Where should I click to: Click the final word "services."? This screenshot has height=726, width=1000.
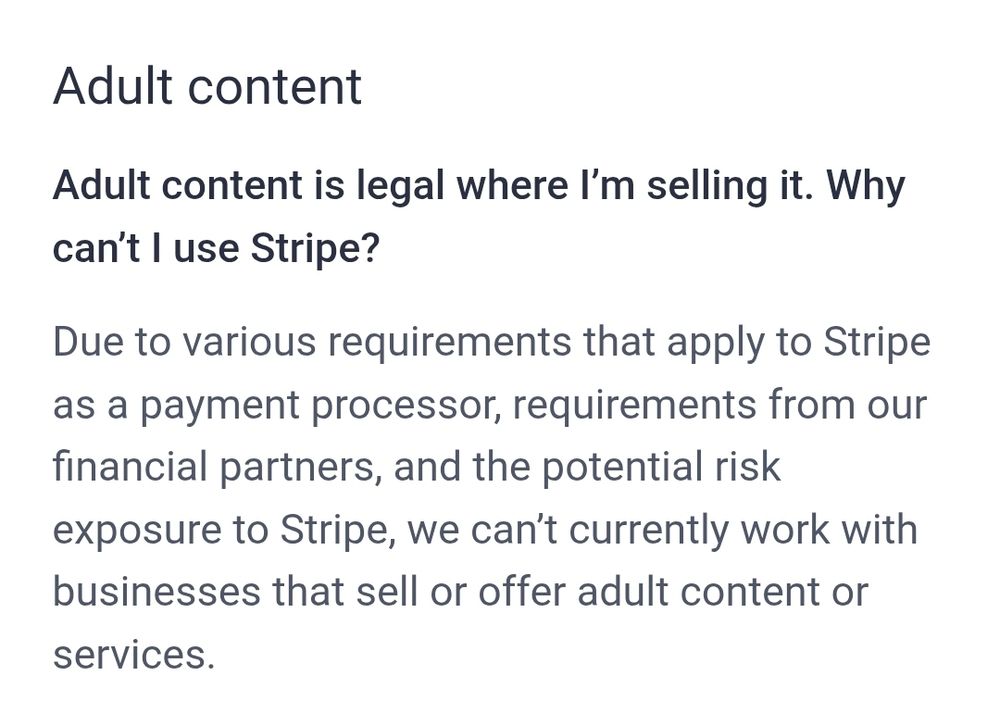click(x=134, y=655)
